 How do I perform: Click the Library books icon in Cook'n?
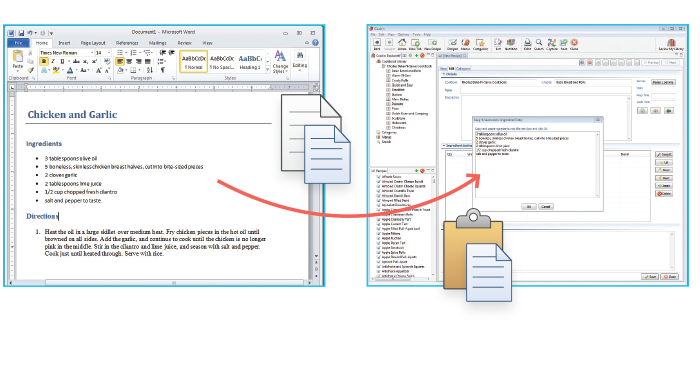pyautogui.click(x=671, y=42)
